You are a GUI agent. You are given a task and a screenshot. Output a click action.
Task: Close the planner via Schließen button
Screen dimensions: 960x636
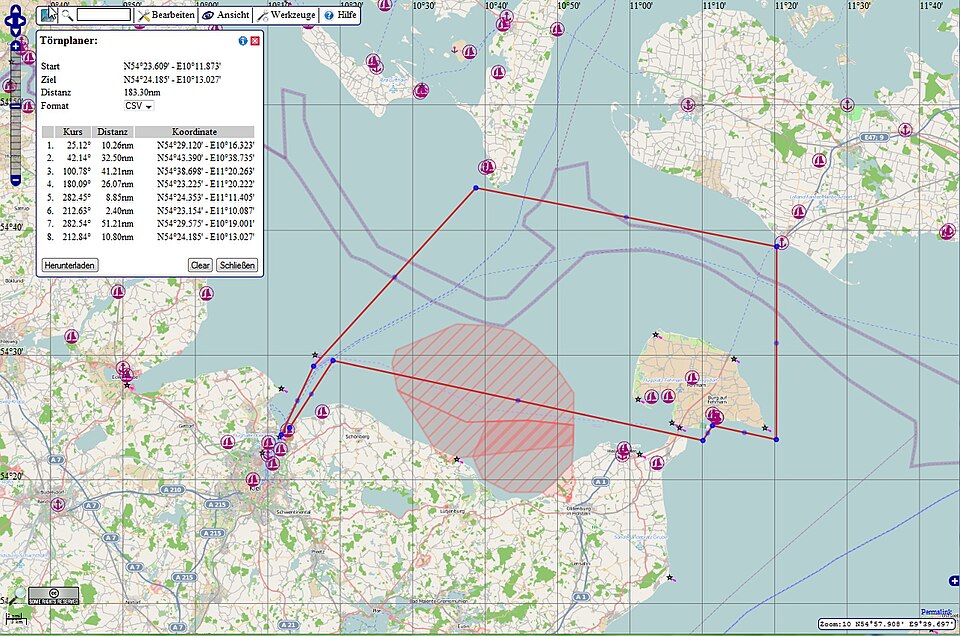click(x=236, y=265)
